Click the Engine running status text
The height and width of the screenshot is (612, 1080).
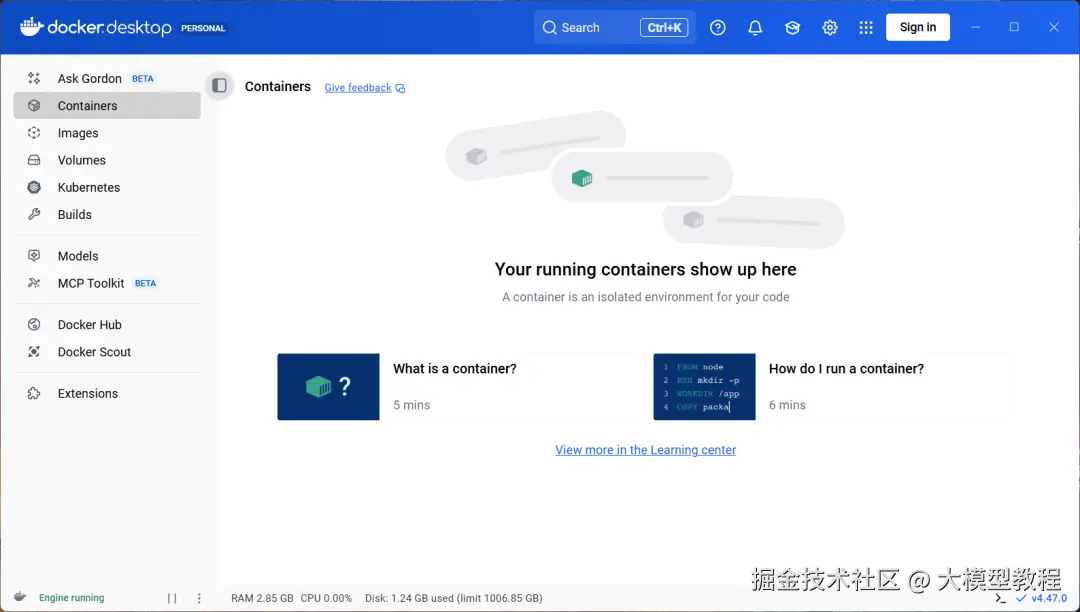pyautogui.click(x=72, y=598)
